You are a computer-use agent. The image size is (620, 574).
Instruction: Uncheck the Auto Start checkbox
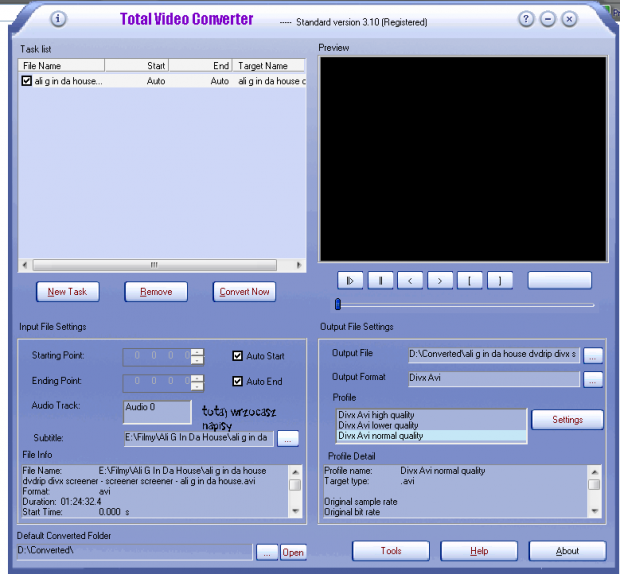[x=238, y=356]
